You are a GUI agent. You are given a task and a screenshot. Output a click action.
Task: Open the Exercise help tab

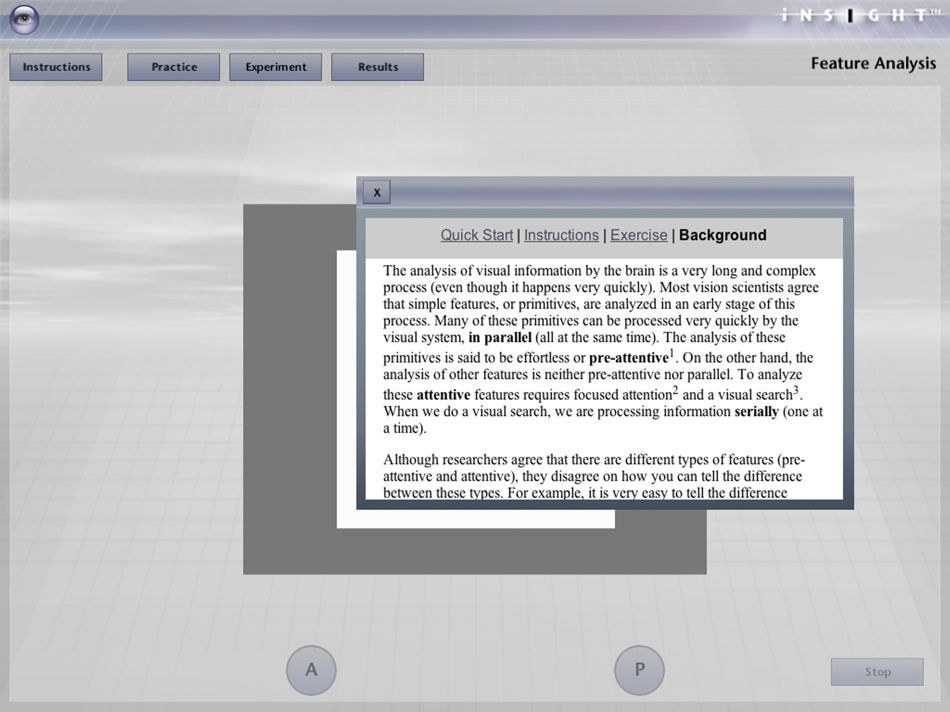(x=639, y=235)
